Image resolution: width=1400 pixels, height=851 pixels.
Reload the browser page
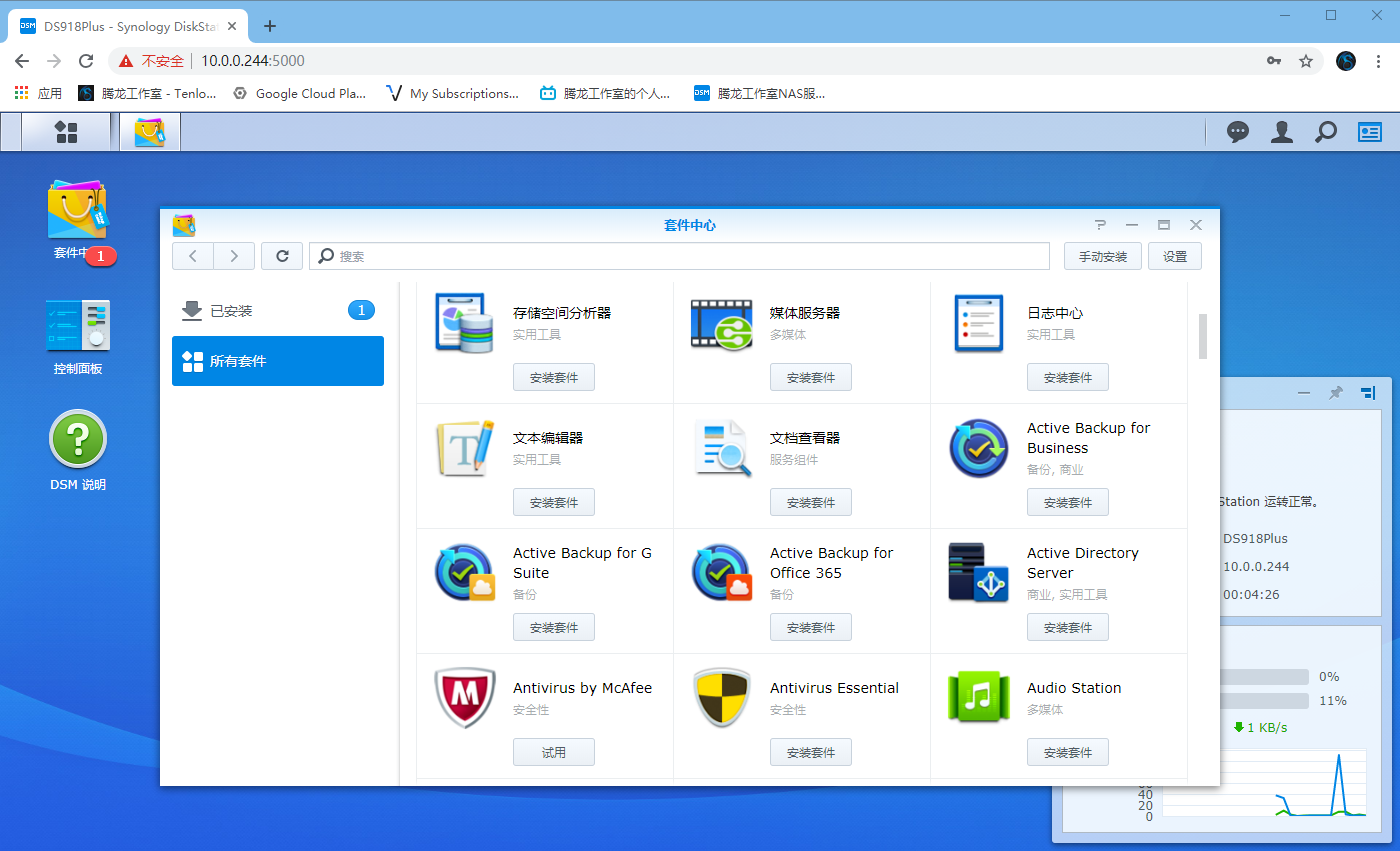pyautogui.click(x=86, y=61)
